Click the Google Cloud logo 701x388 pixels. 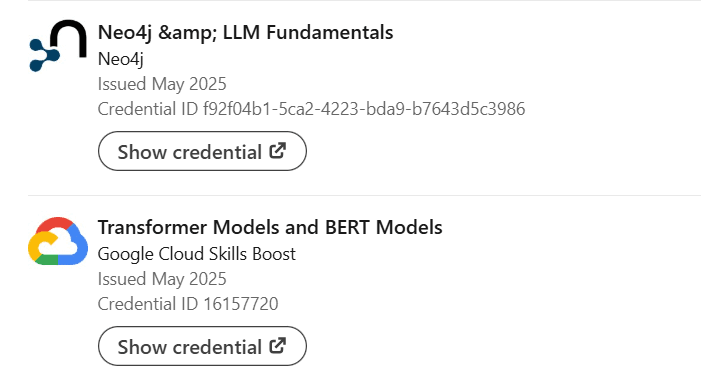(x=58, y=241)
